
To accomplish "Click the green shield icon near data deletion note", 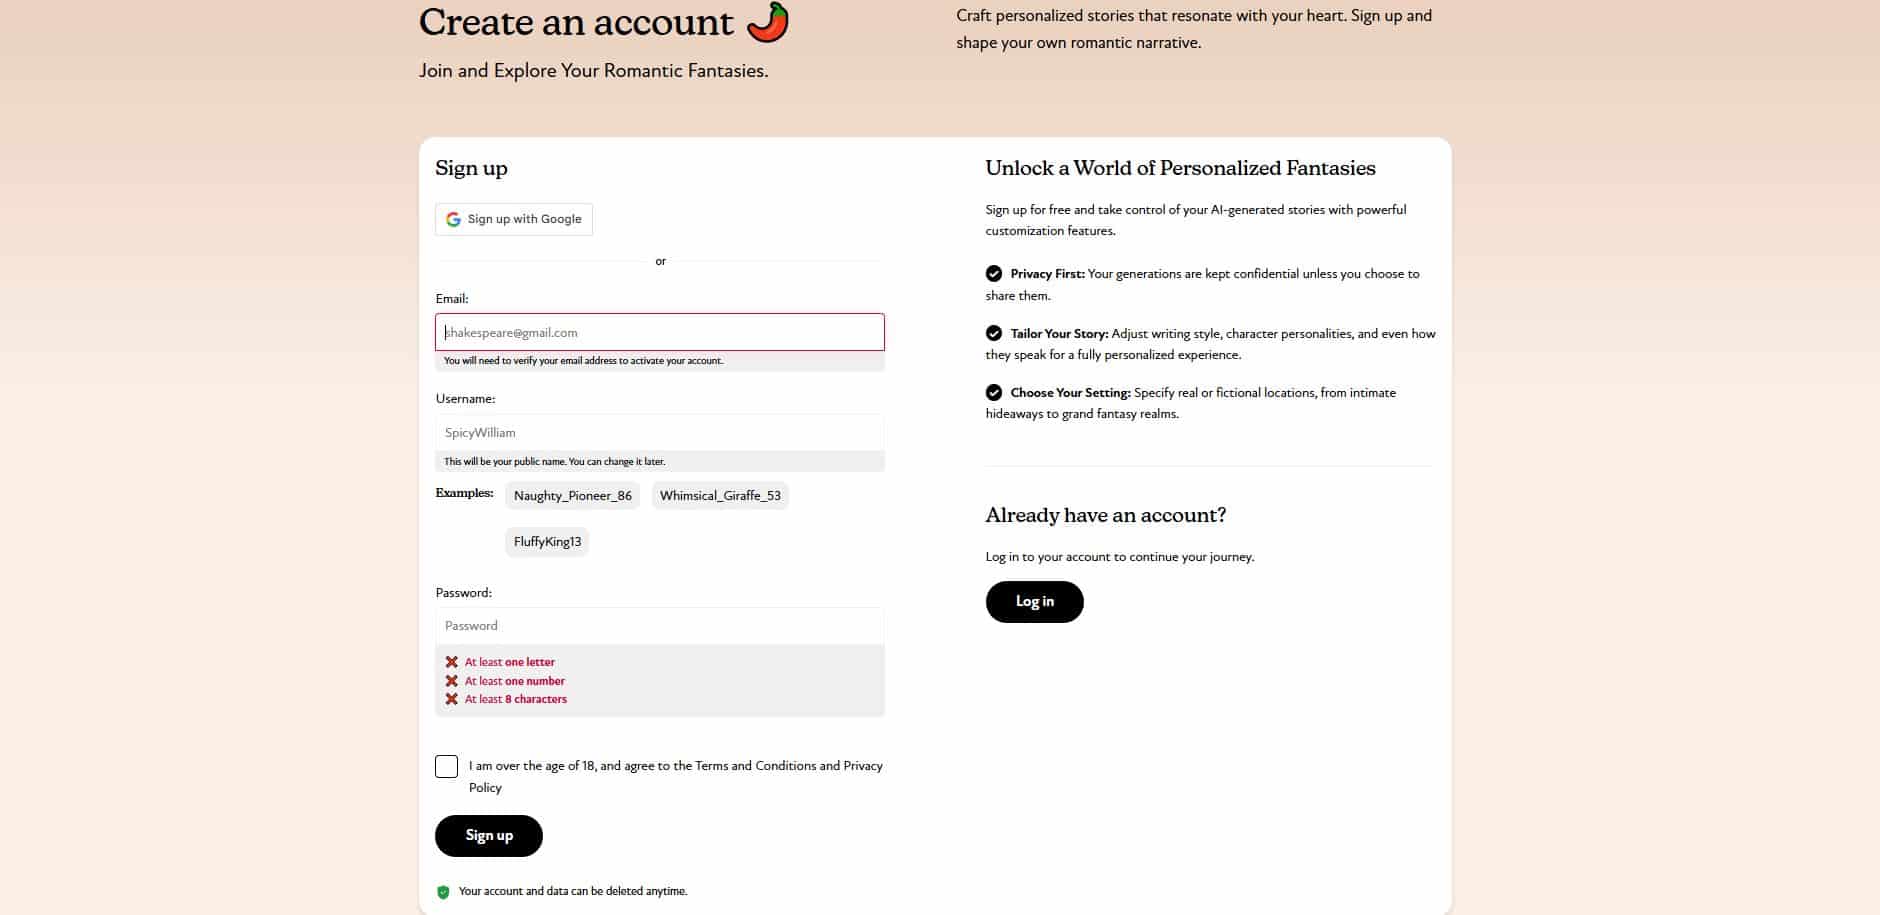I will [443, 892].
